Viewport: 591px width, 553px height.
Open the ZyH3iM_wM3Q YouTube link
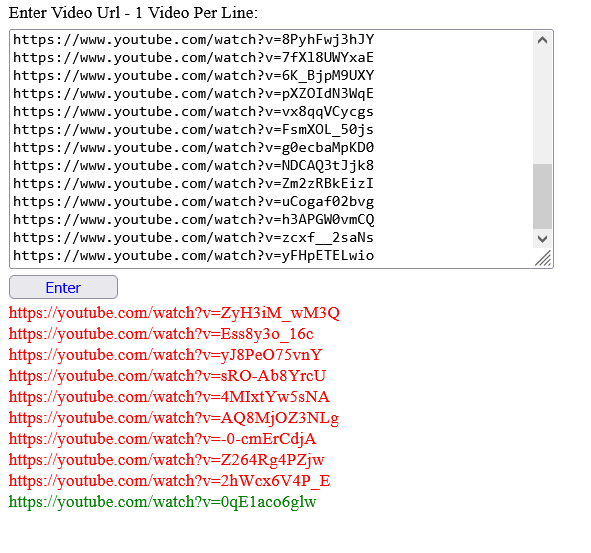click(x=174, y=313)
